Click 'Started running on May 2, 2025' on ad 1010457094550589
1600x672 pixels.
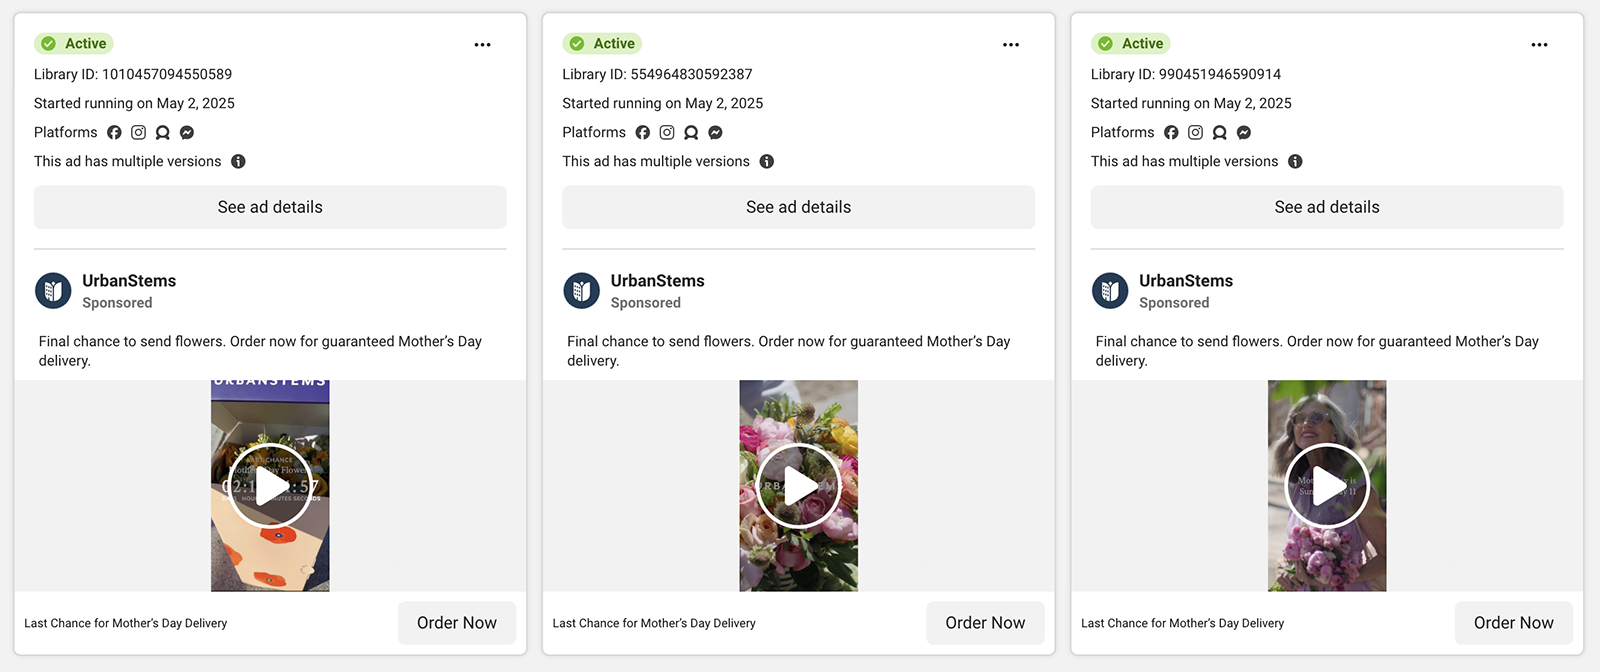point(134,103)
